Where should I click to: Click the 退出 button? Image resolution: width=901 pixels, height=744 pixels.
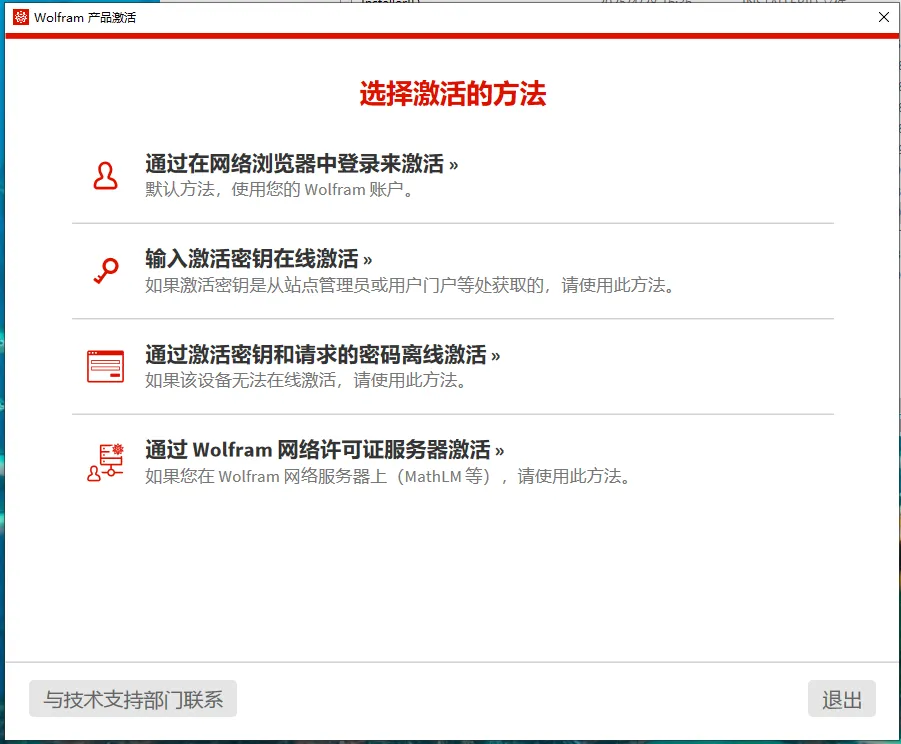coord(841,699)
